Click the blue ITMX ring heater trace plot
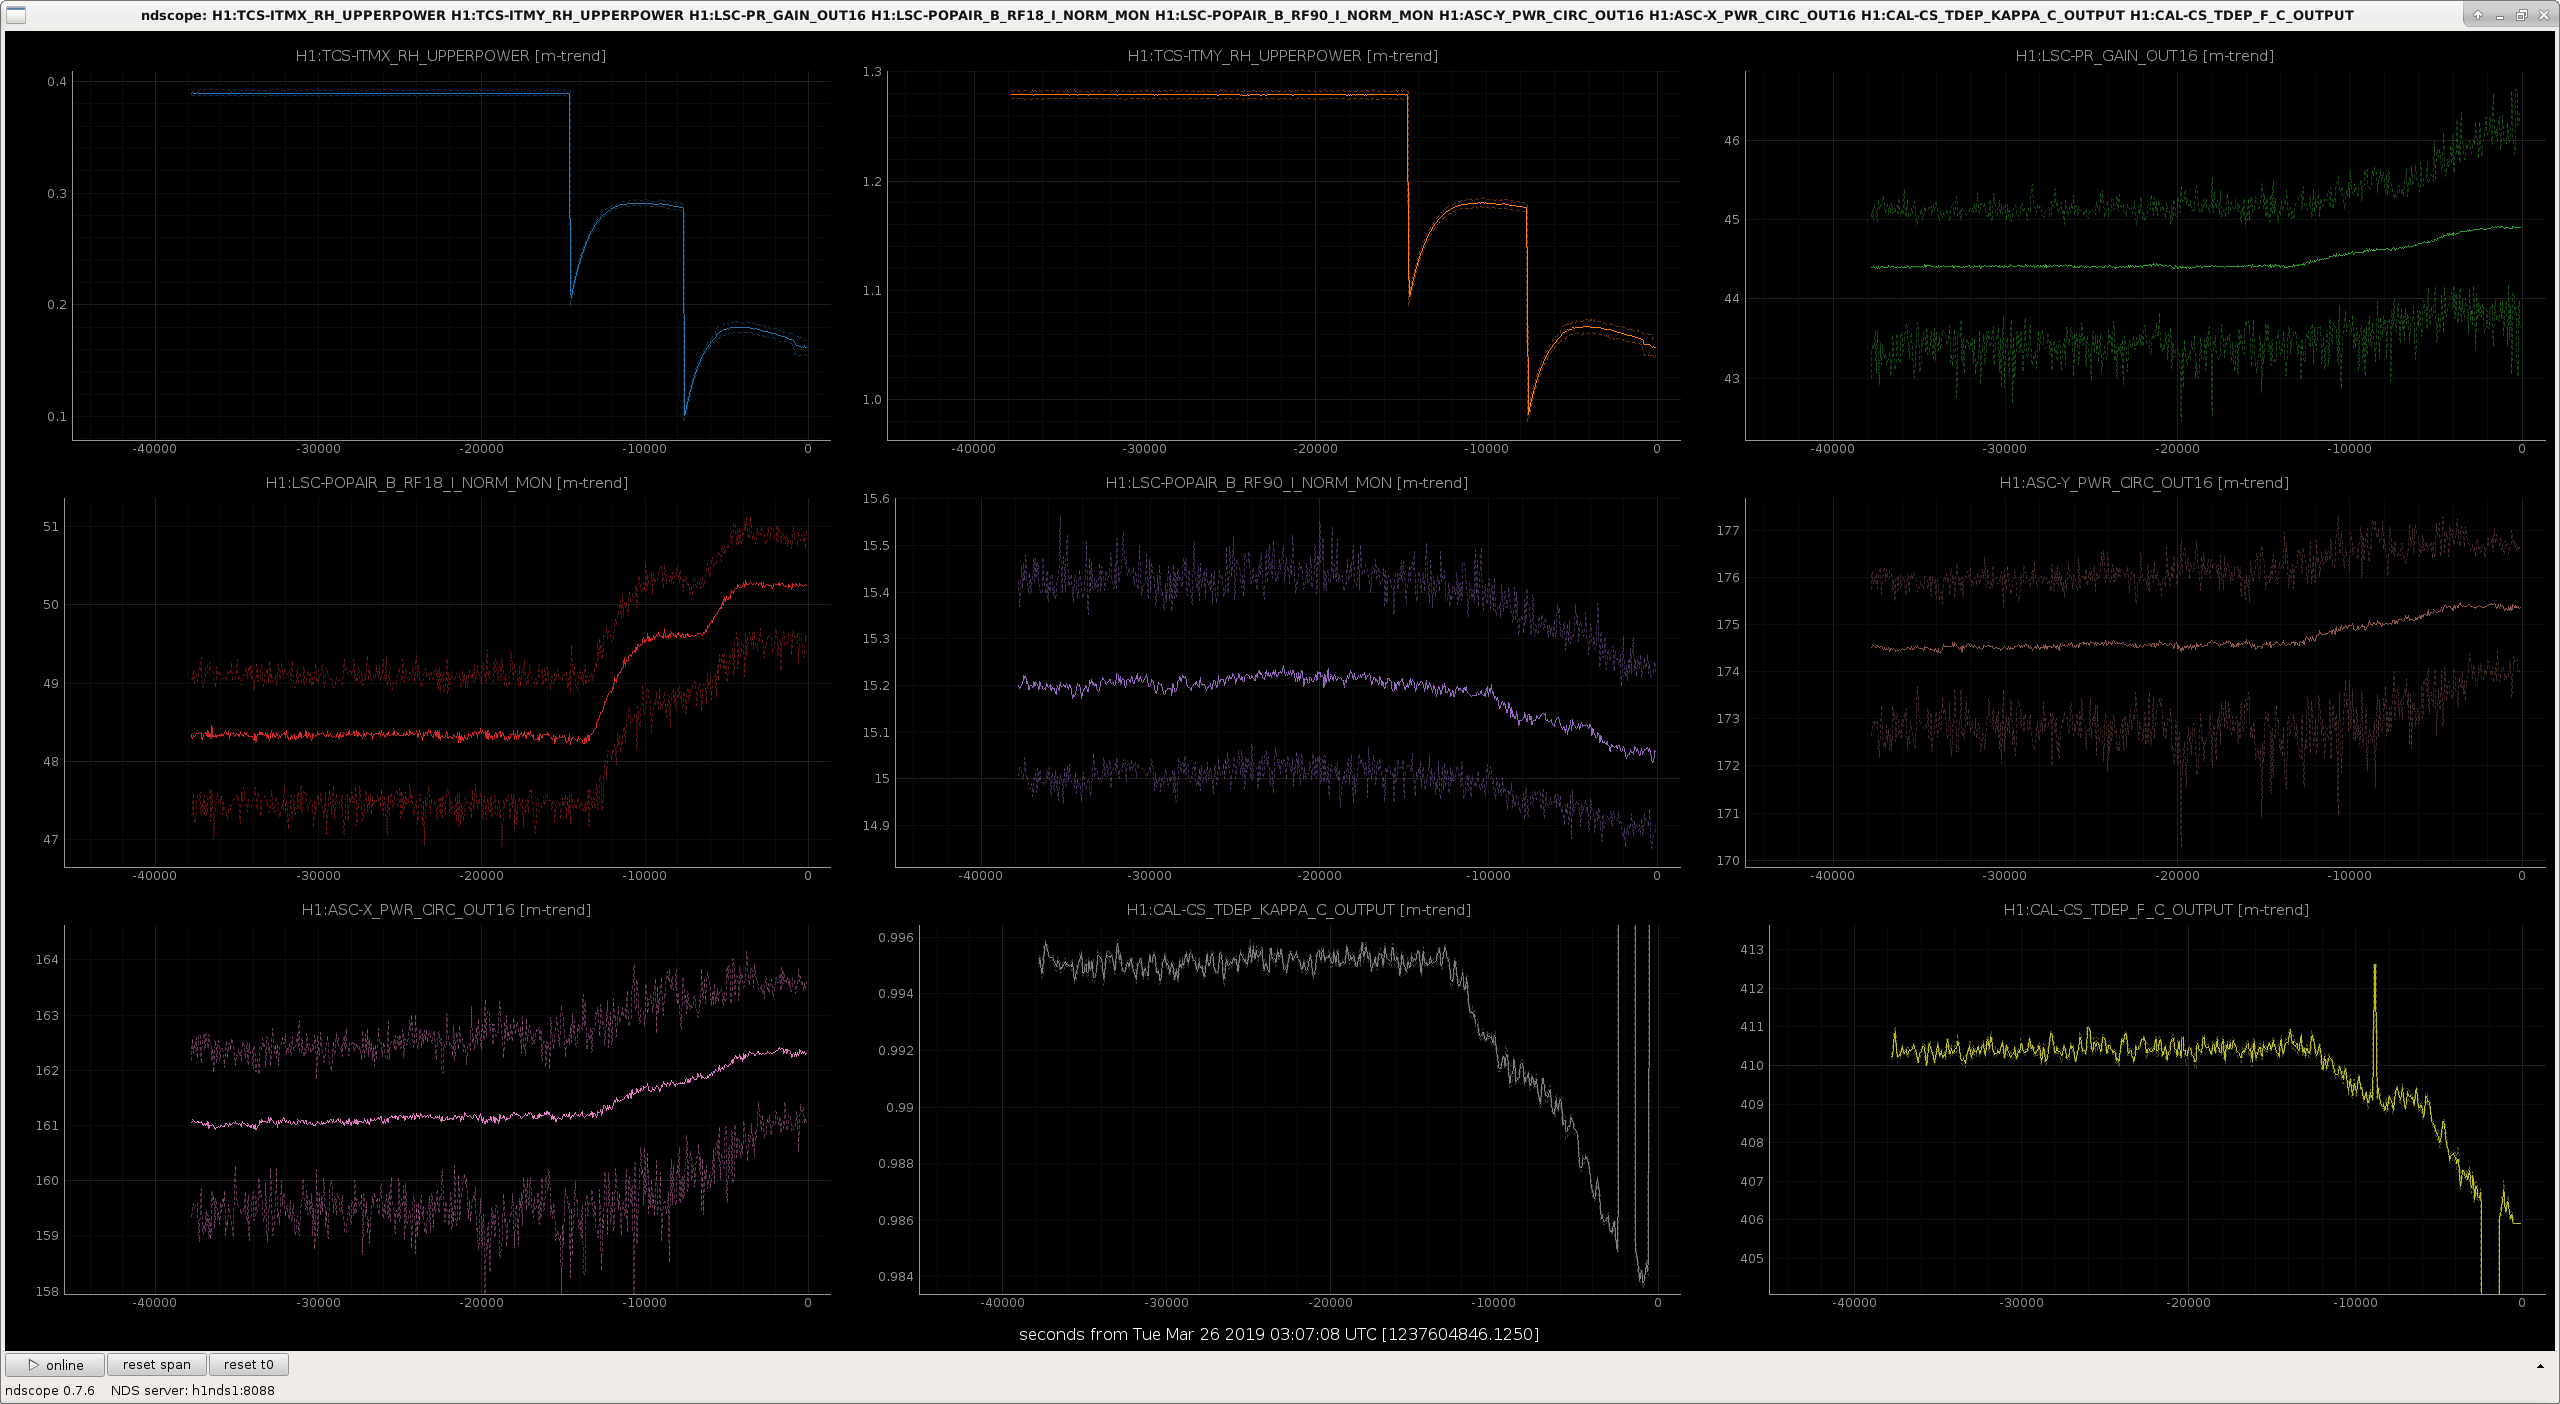 tap(452, 256)
